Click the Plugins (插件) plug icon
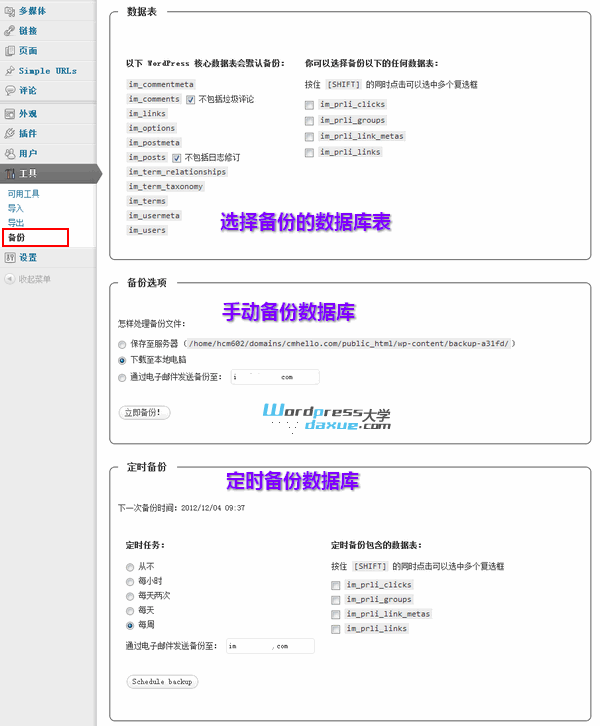This screenshot has height=726, width=600. point(9,134)
